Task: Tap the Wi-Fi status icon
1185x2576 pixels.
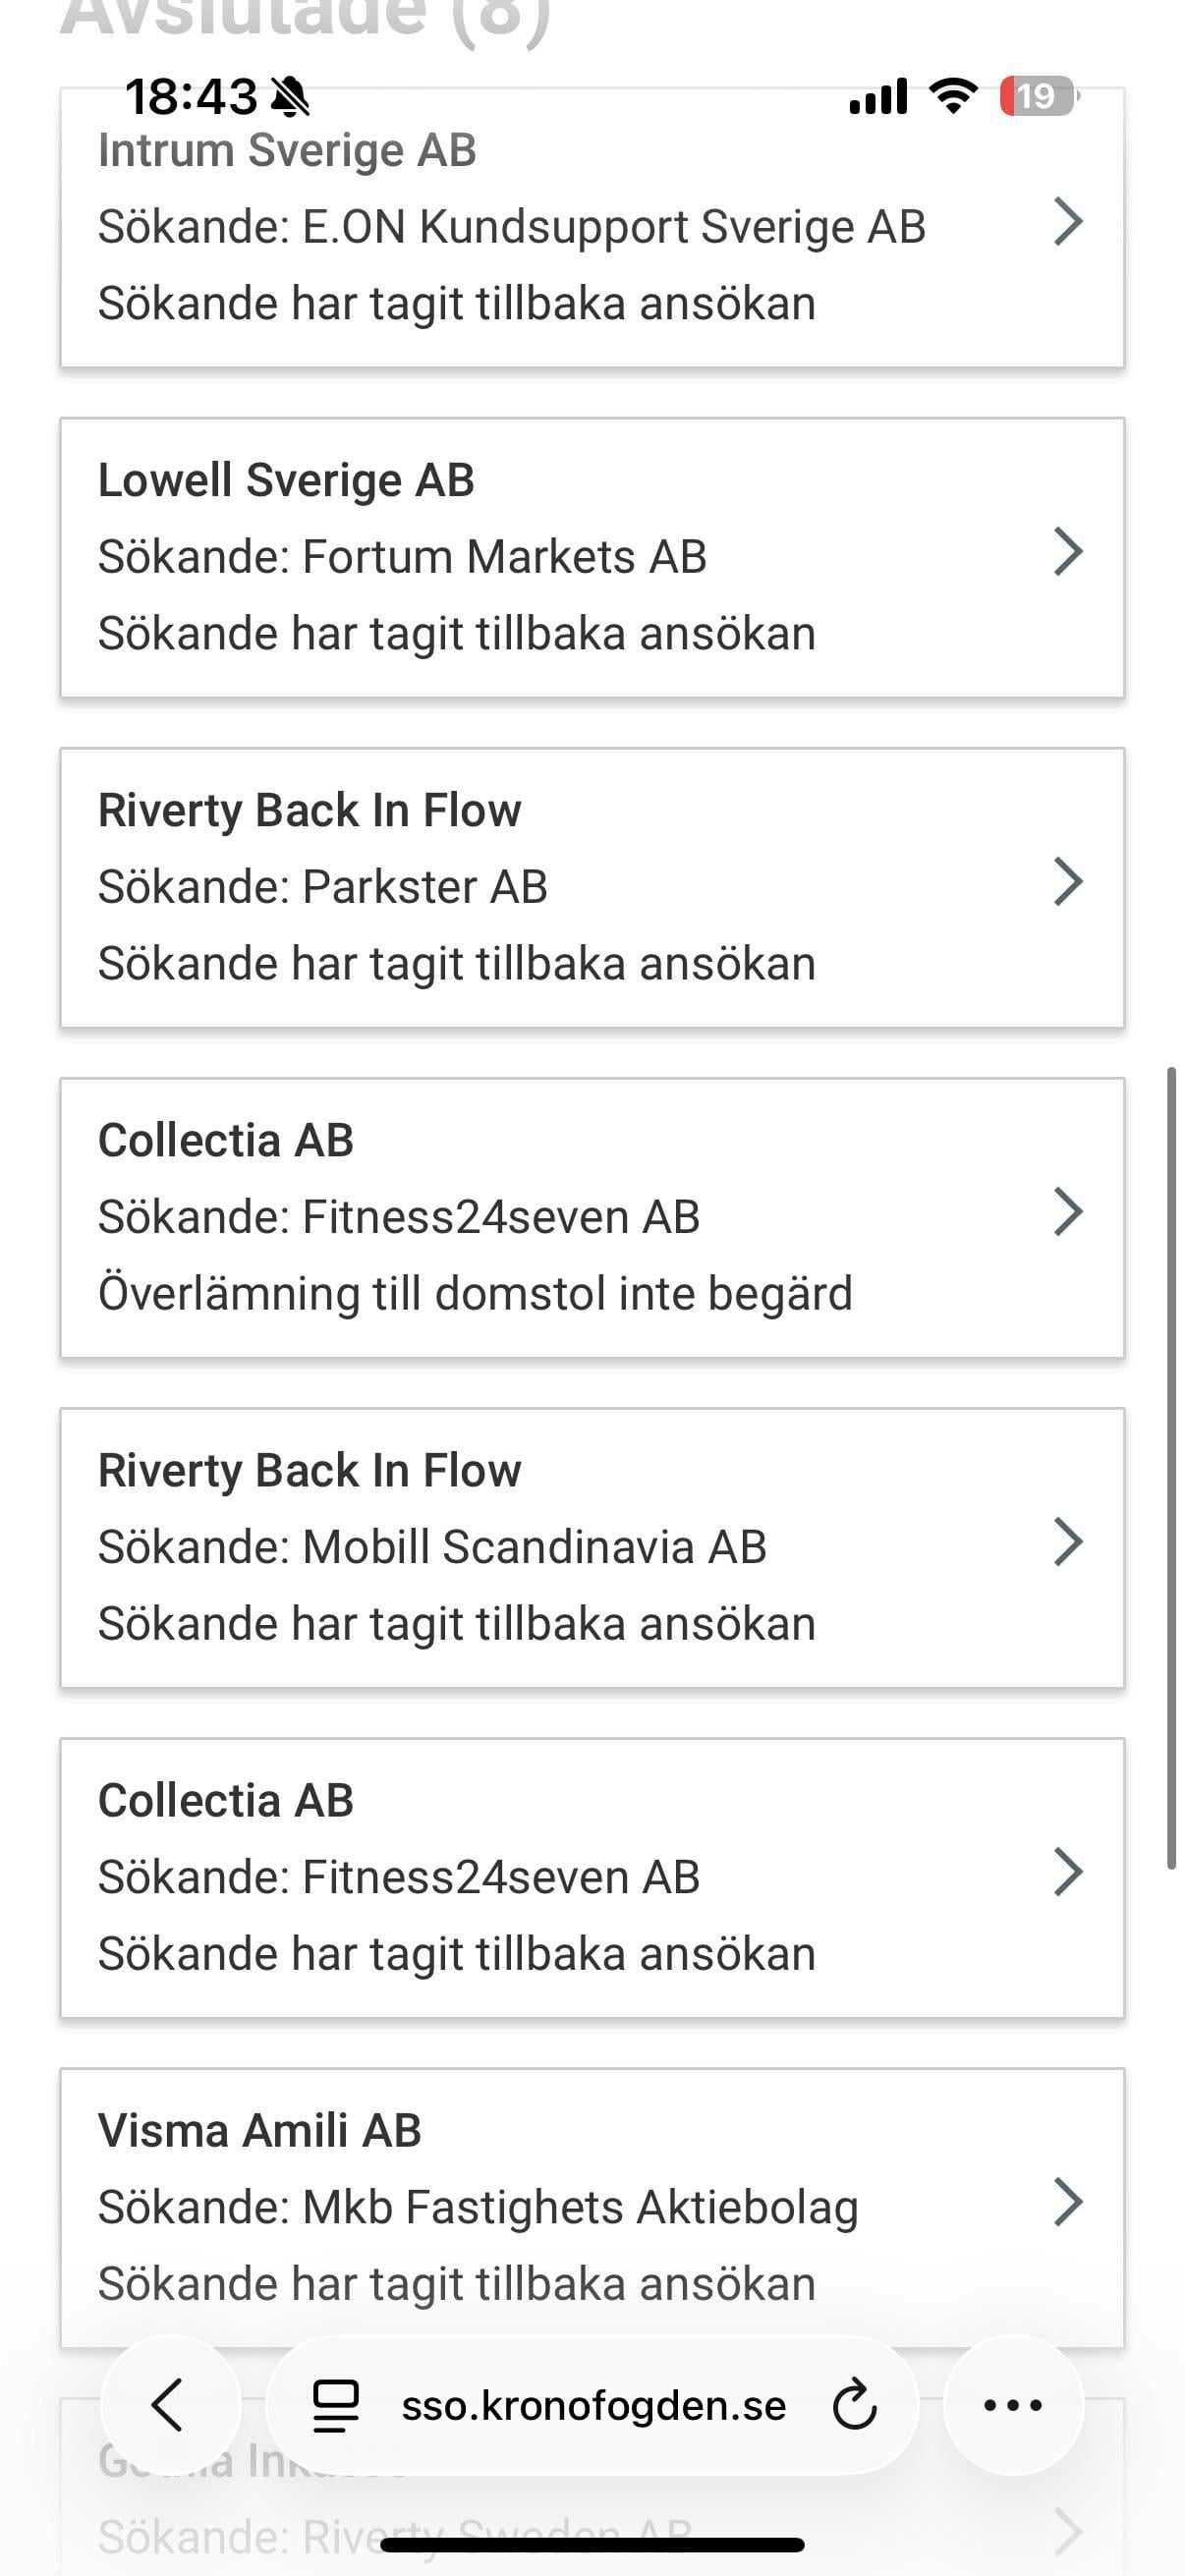Action: [x=953, y=96]
